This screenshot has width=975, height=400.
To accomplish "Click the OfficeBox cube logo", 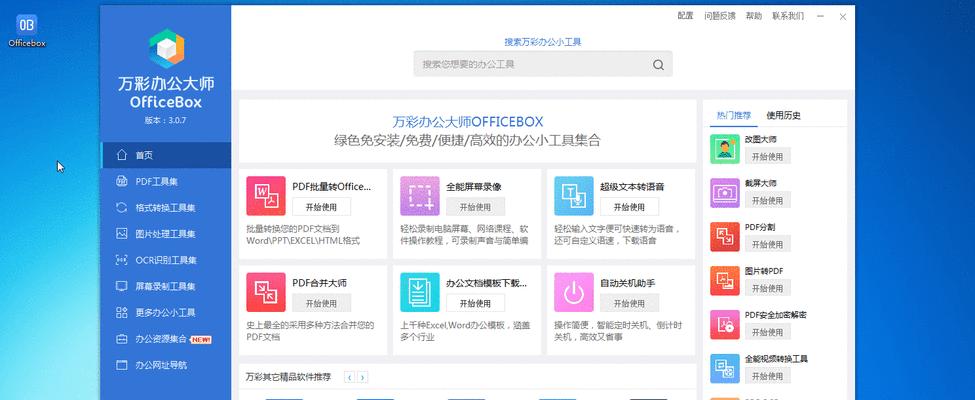I will 166,49.
